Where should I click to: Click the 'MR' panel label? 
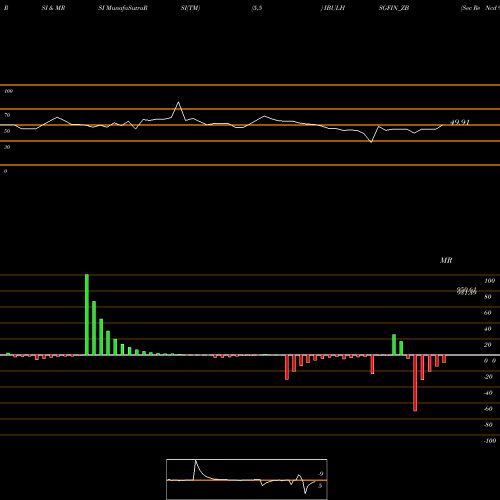[x=446, y=260]
